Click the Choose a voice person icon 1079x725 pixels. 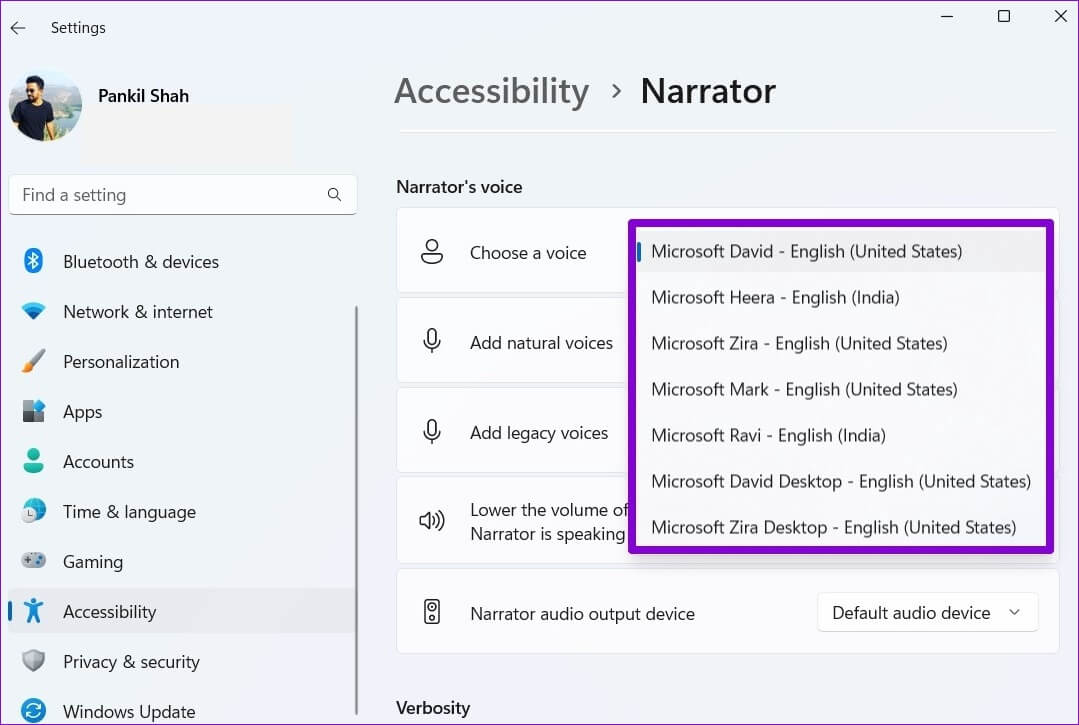(431, 252)
